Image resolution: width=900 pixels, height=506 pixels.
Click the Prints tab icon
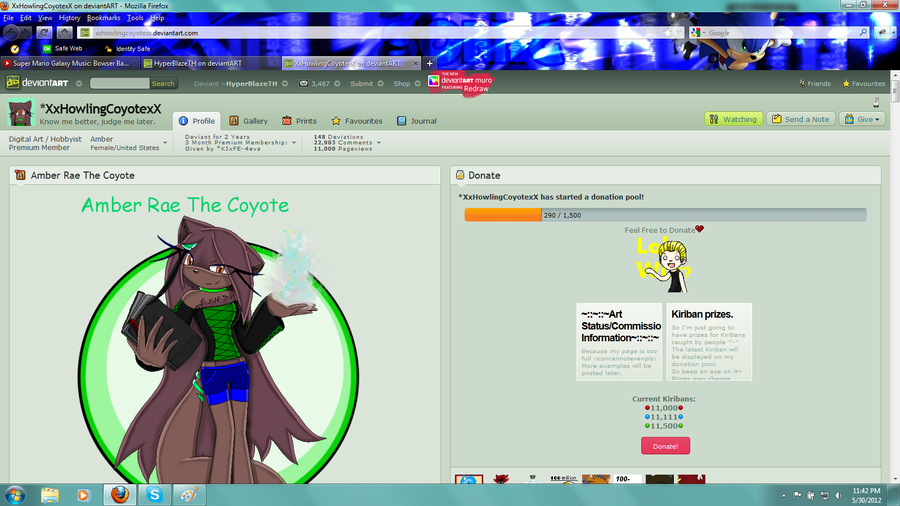click(287, 121)
